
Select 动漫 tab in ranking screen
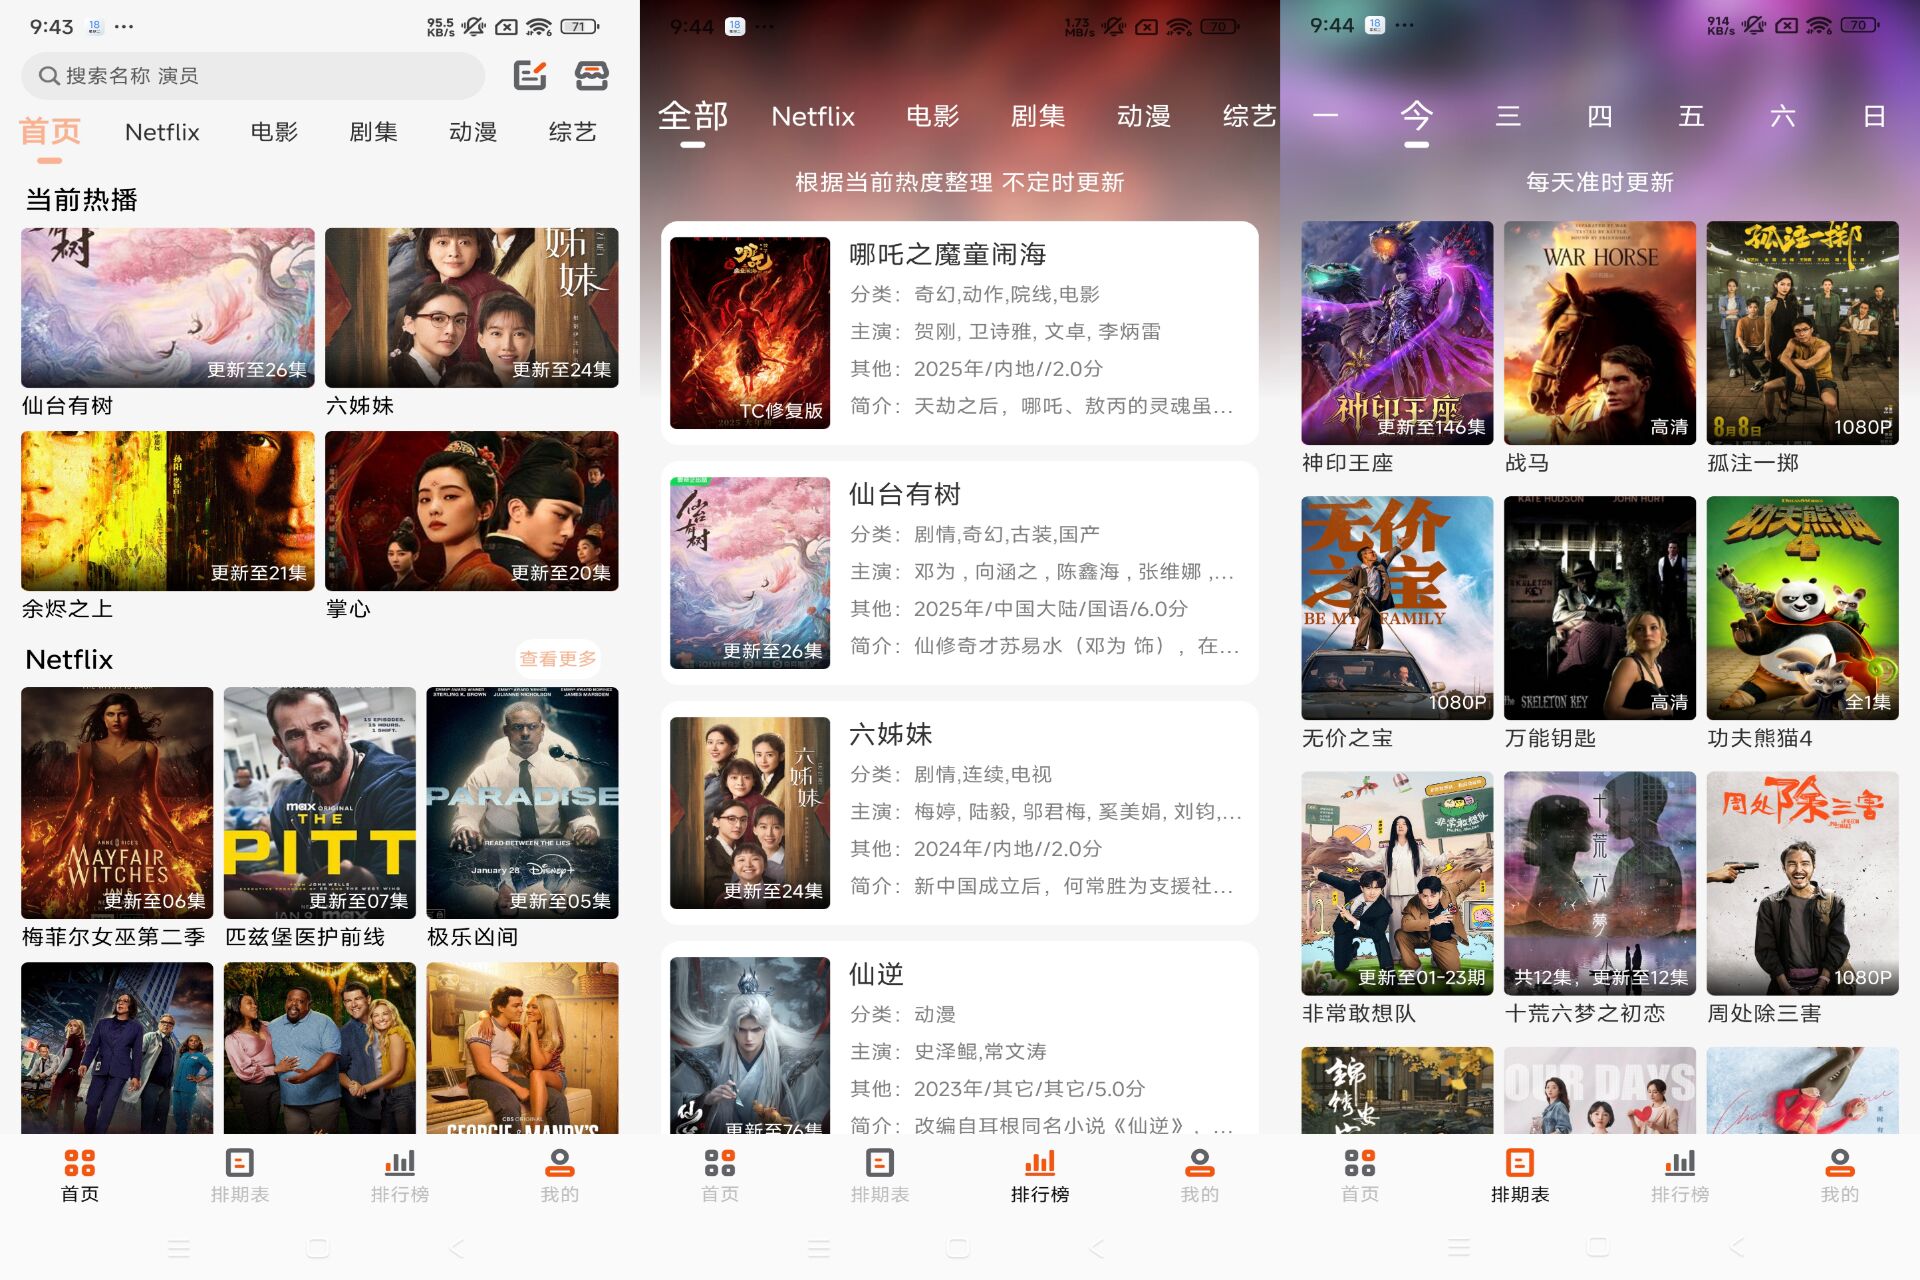click(1143, 117)
